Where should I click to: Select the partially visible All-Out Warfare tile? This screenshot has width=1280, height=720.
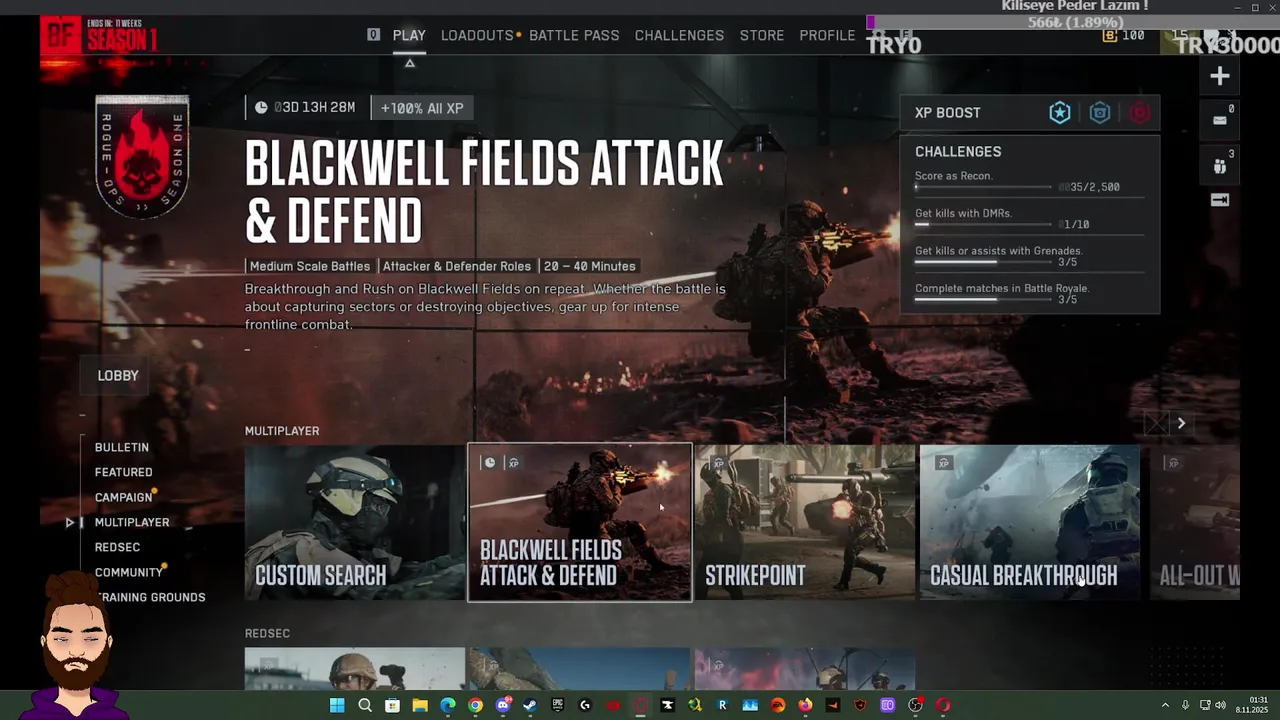1195,522
